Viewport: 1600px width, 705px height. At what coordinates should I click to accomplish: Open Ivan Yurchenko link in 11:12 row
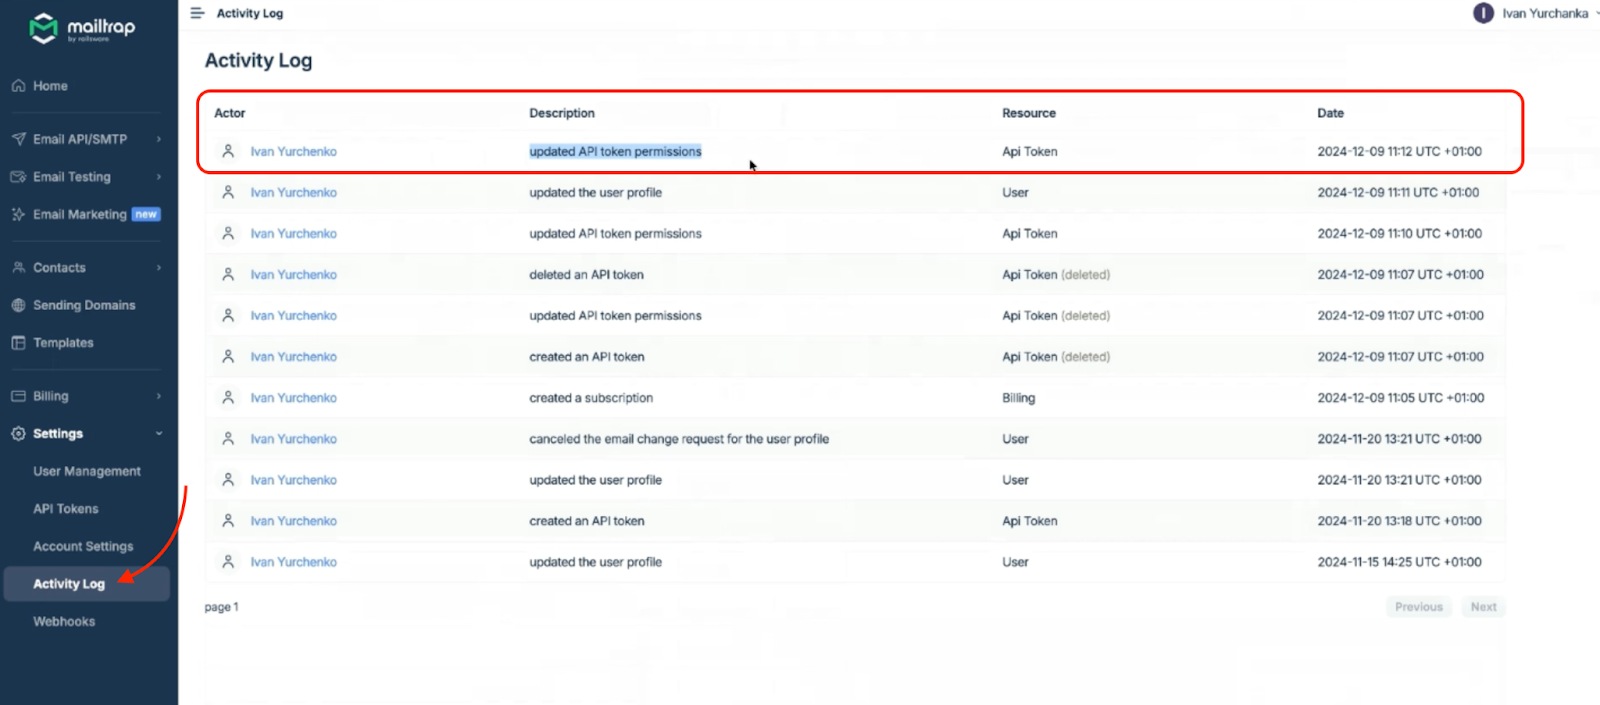pos(293,152)
